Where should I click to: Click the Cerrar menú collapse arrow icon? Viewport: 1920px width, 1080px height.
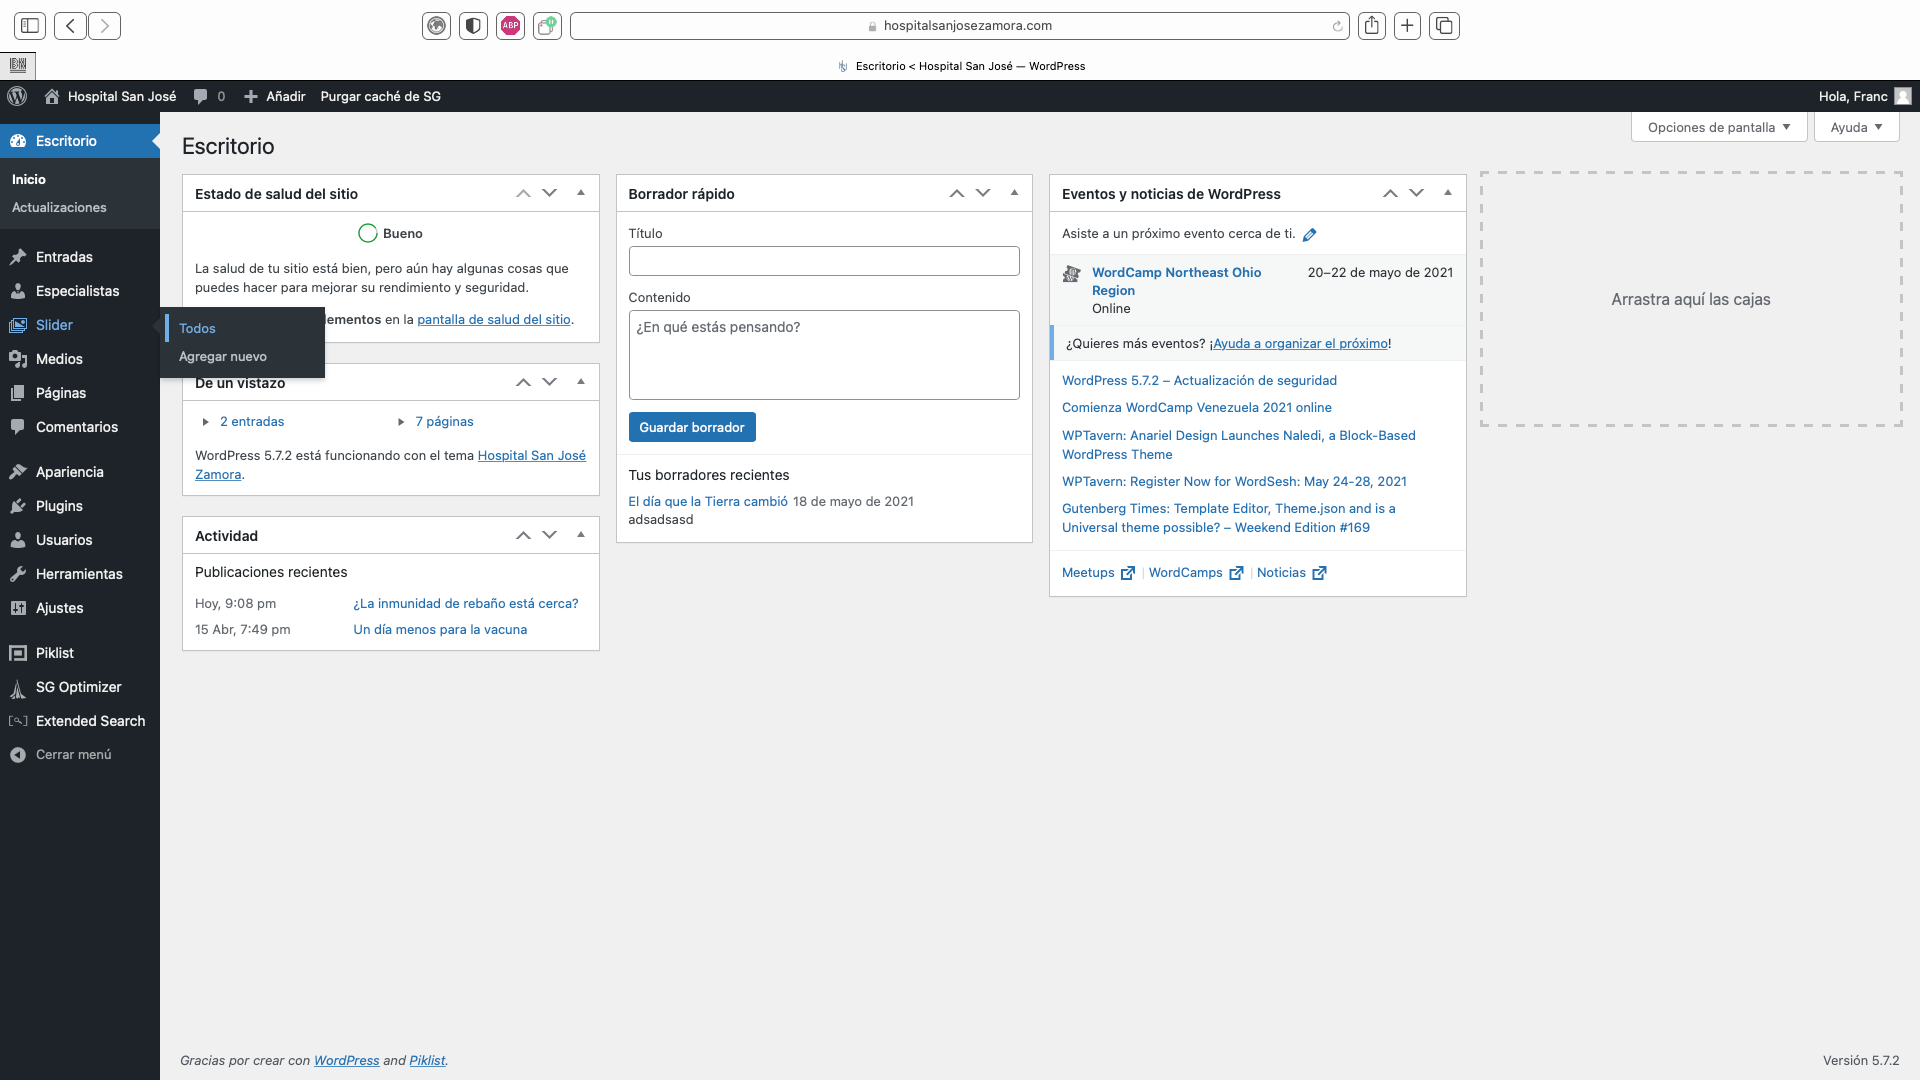pyautogui.click(x=18, y=755)
